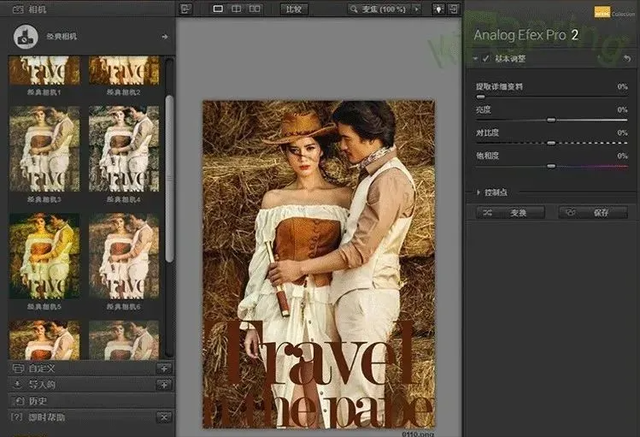This screenshot has height=437, width=640.
Task: Click the 变焦 (100 %) zoom label
Action: tap(384, 9)
